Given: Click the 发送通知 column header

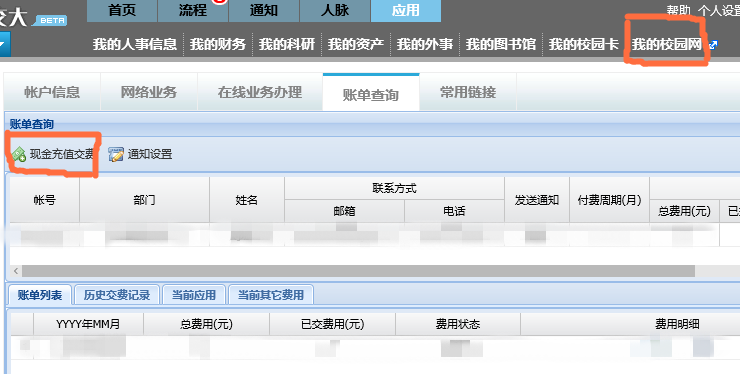Looking at the screenshot, I should pyautogui.click(x=537, y=200).
